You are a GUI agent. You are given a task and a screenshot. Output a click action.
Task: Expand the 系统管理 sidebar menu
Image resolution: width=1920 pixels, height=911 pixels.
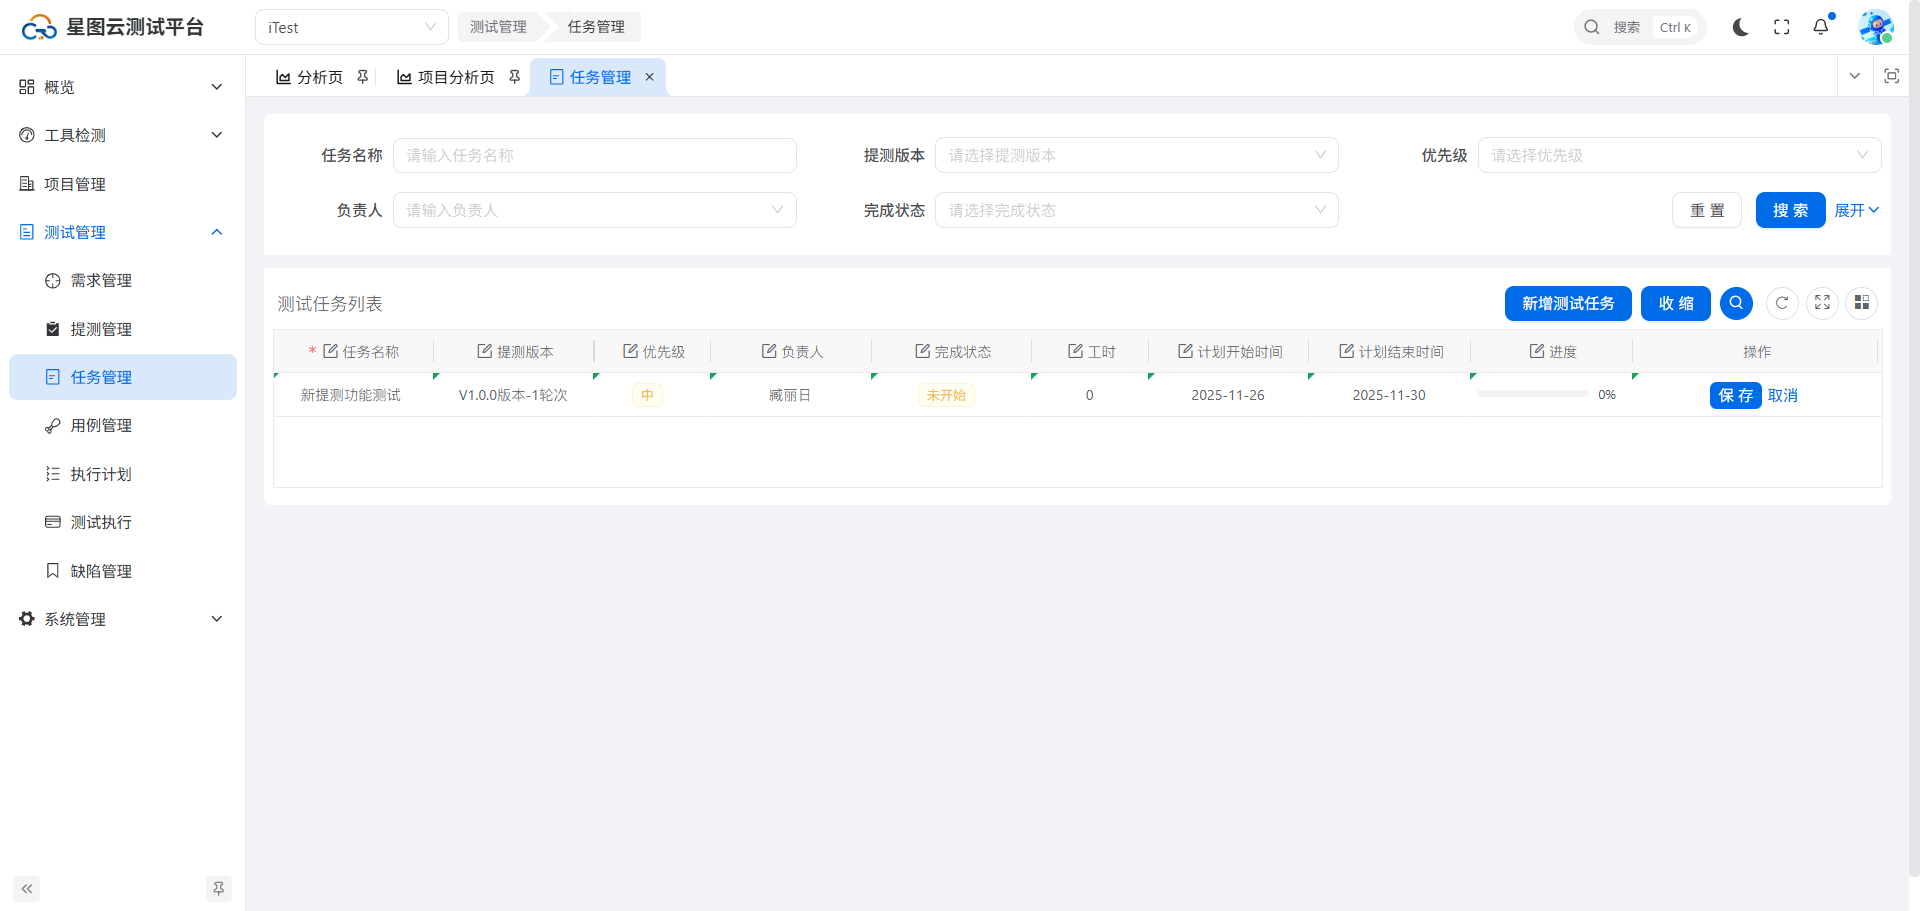122,619
